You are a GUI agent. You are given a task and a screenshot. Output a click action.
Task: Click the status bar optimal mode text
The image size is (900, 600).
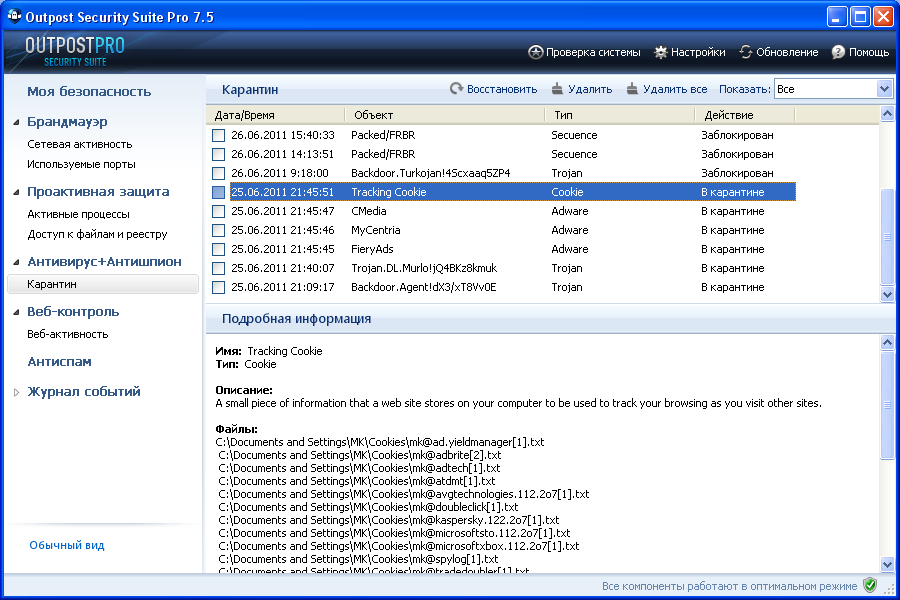tap(729, 586)
